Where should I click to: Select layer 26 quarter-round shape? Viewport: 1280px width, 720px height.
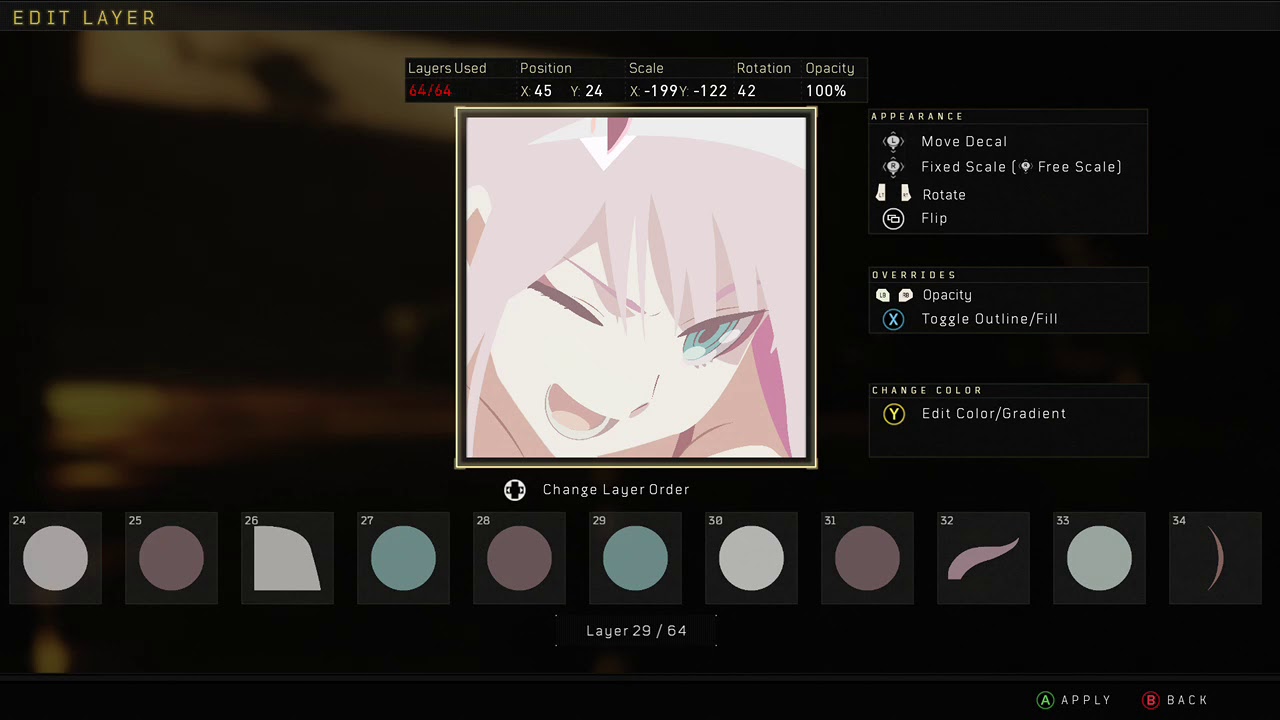[x=287, y=558]
